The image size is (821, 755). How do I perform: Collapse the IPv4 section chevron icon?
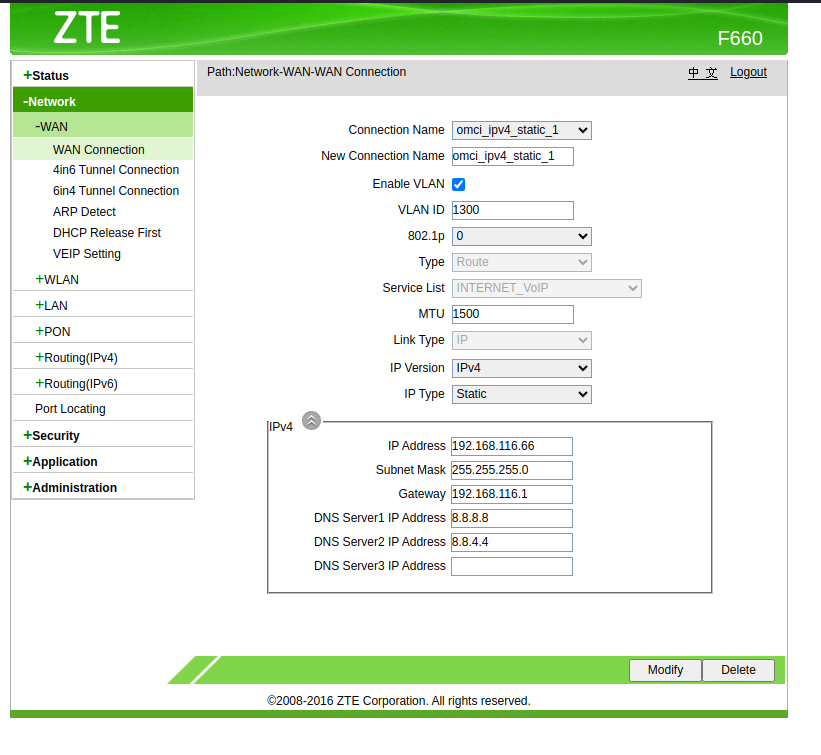click(x=311, y=421)
